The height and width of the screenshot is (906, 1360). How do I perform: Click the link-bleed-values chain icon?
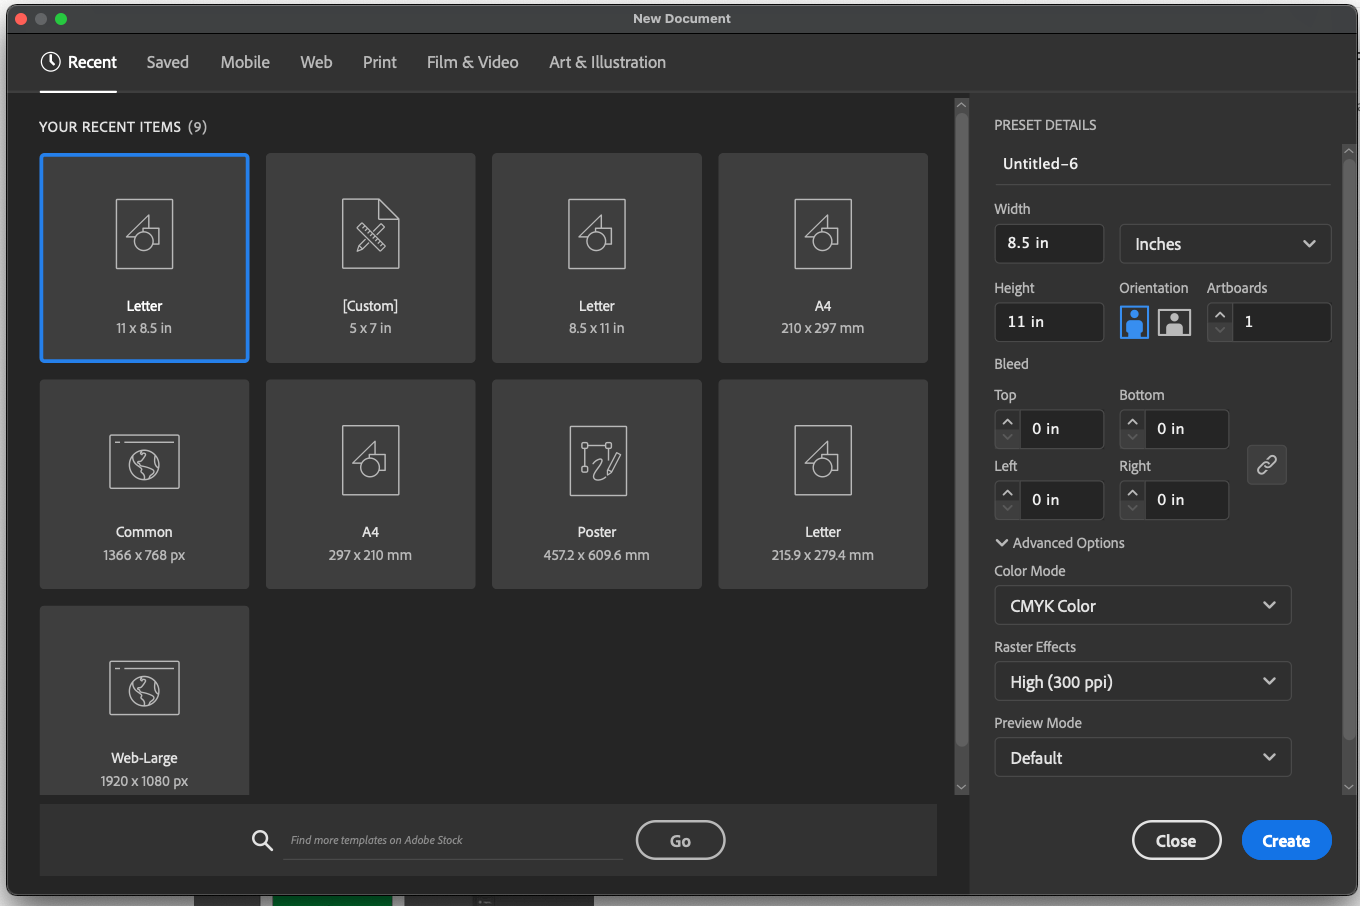coord(1267,465)
